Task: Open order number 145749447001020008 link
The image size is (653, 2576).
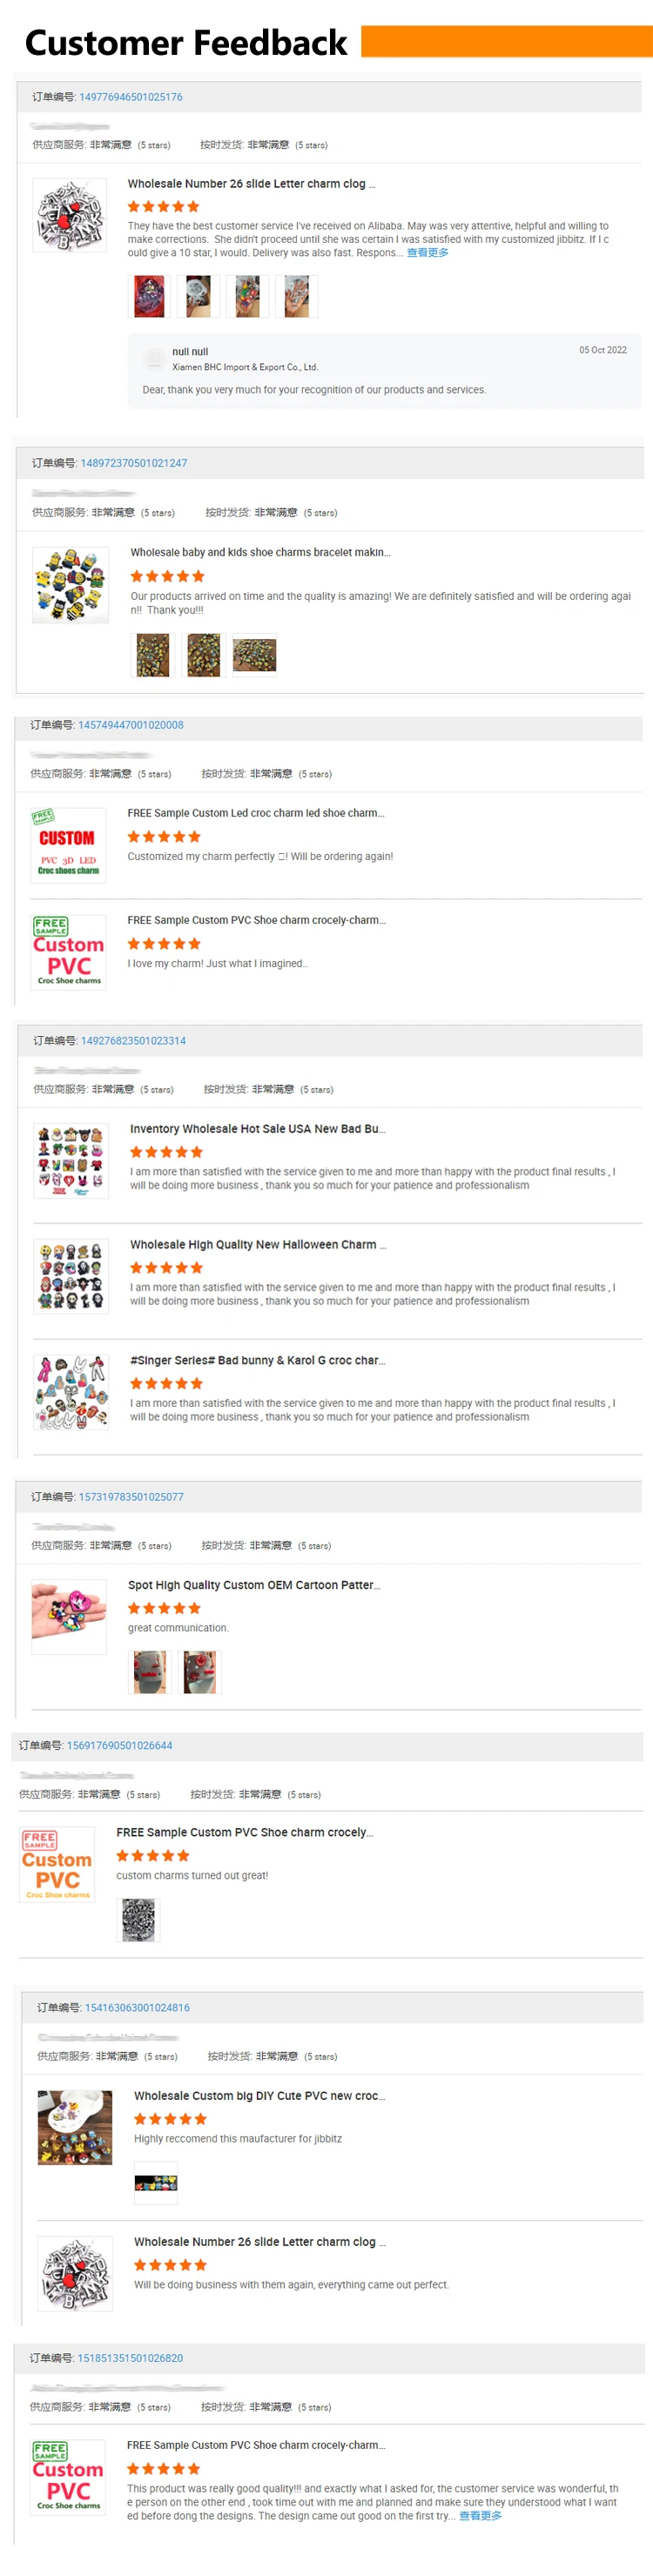Action: pos(130,725)
